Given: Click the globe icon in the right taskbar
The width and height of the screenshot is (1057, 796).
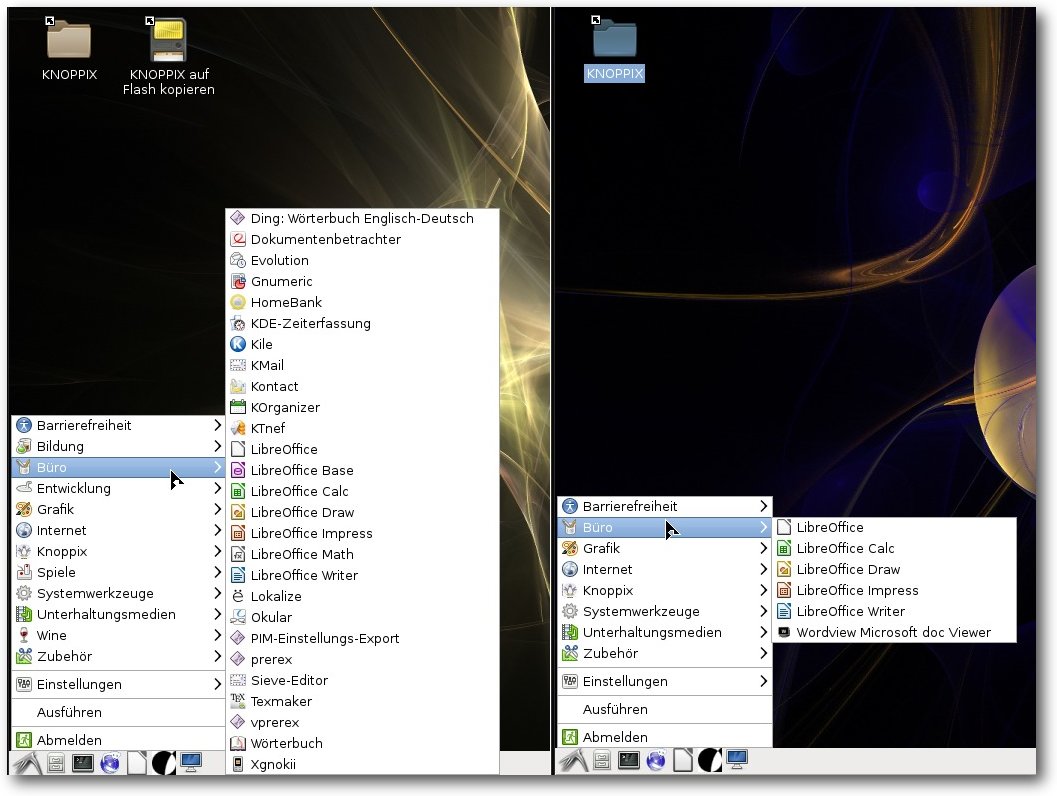Looking at the screenshot, I should click(656, 760).
